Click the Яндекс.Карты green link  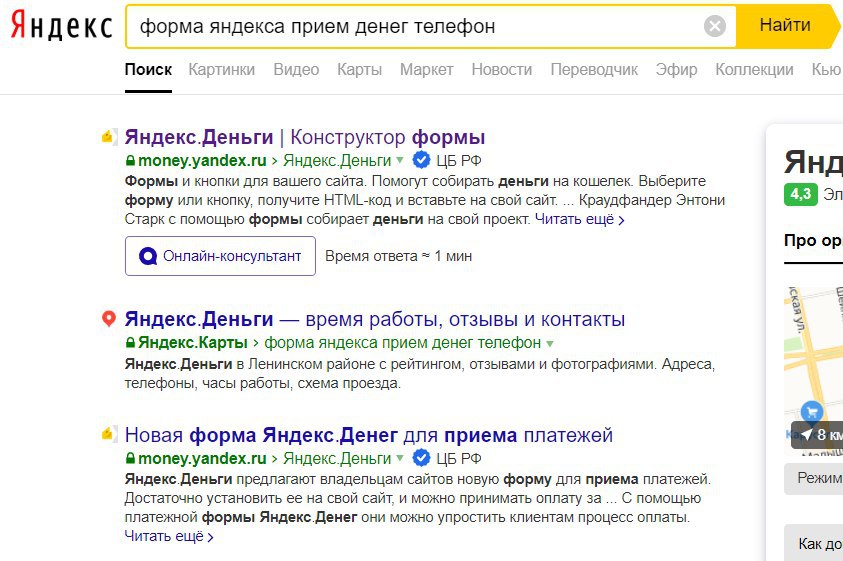click(x=193, y=343)
